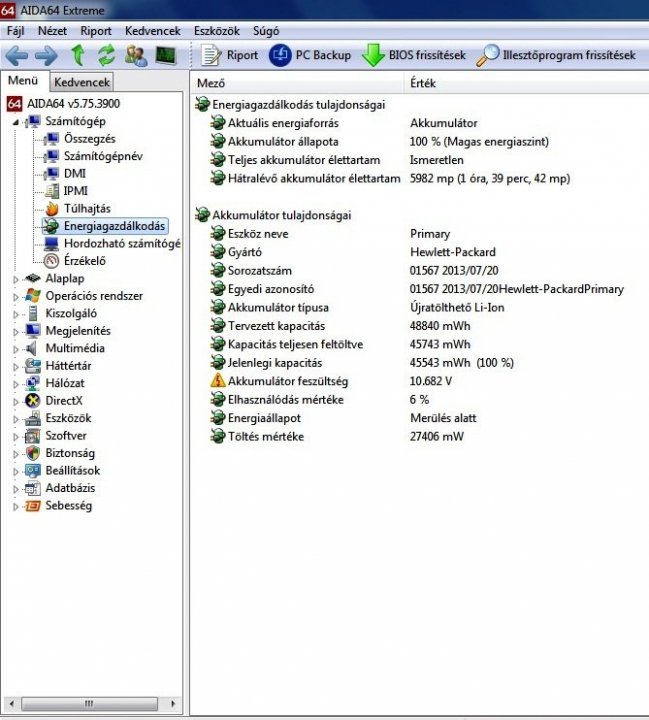Expand the Beállítások tree node

16,472
